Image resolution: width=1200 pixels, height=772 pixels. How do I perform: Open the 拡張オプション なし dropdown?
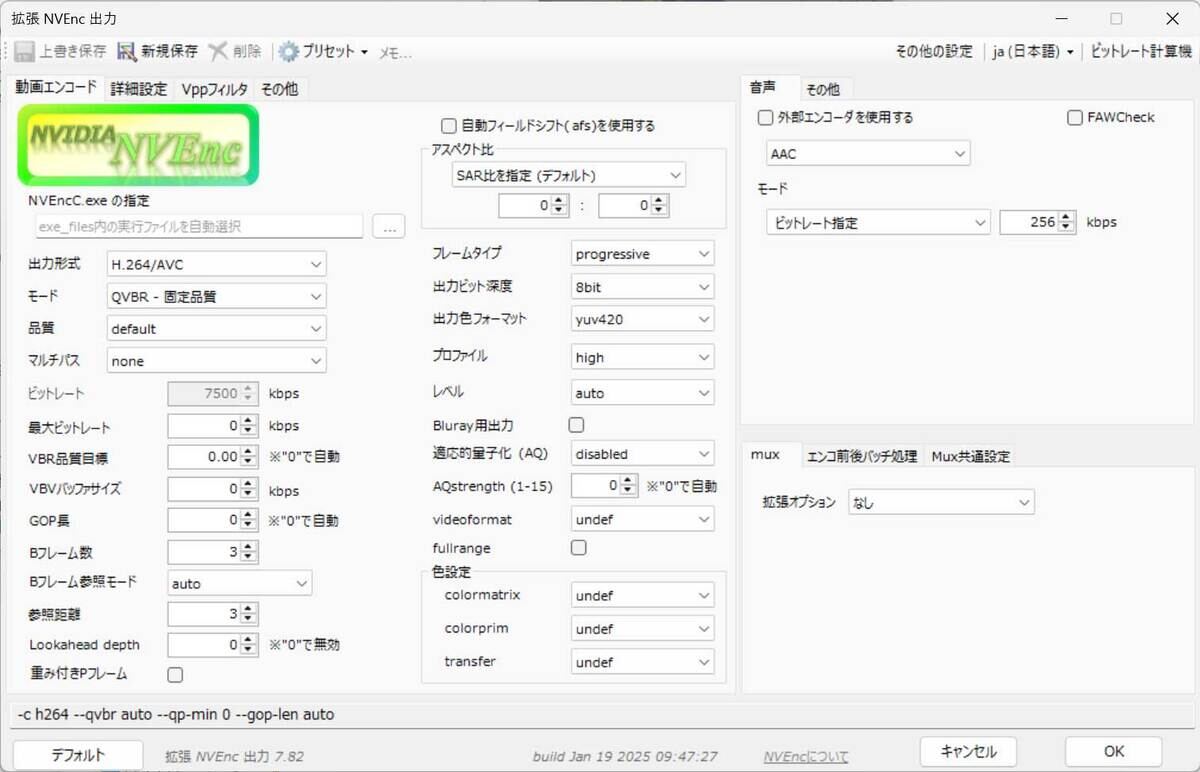(x=941, y=503)
